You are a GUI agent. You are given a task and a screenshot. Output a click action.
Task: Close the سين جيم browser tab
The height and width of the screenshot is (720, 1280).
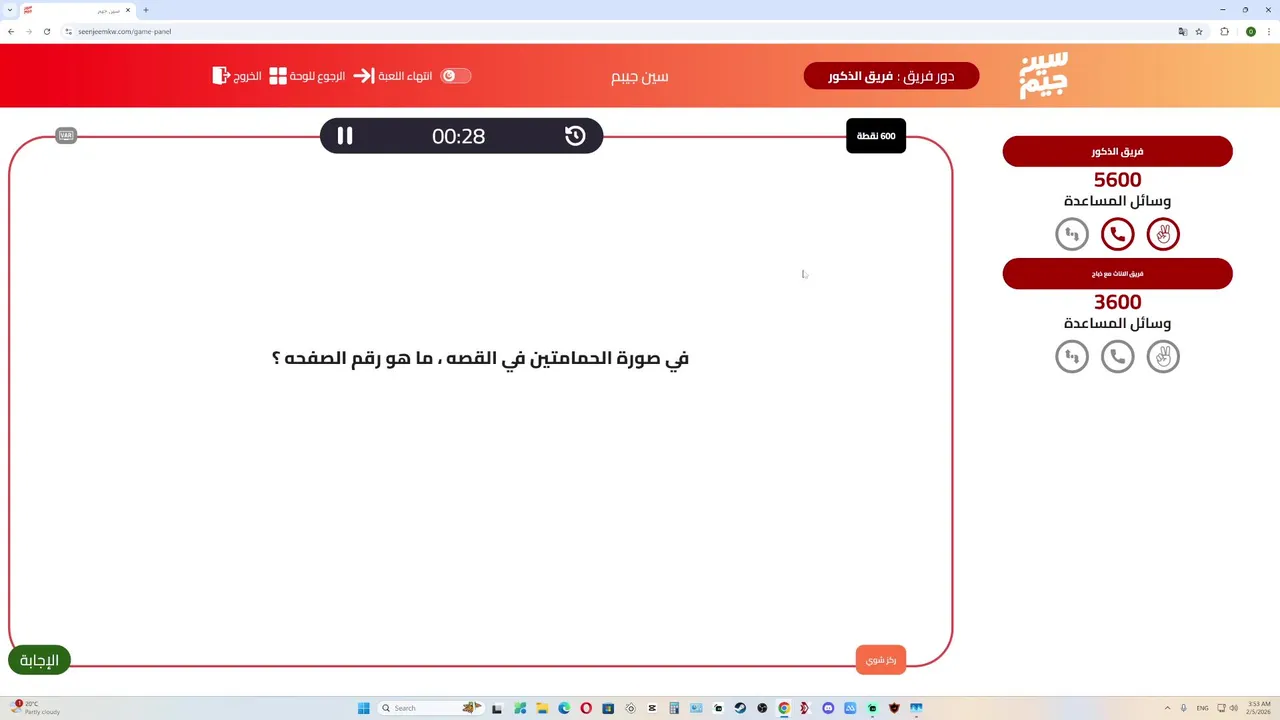(128, 10)
